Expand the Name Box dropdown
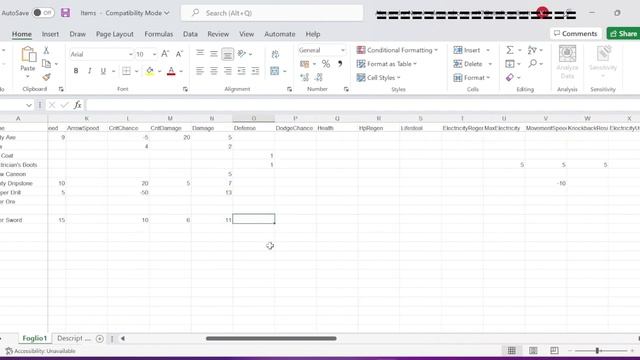 pyautogui.click(x=29, y=105)
